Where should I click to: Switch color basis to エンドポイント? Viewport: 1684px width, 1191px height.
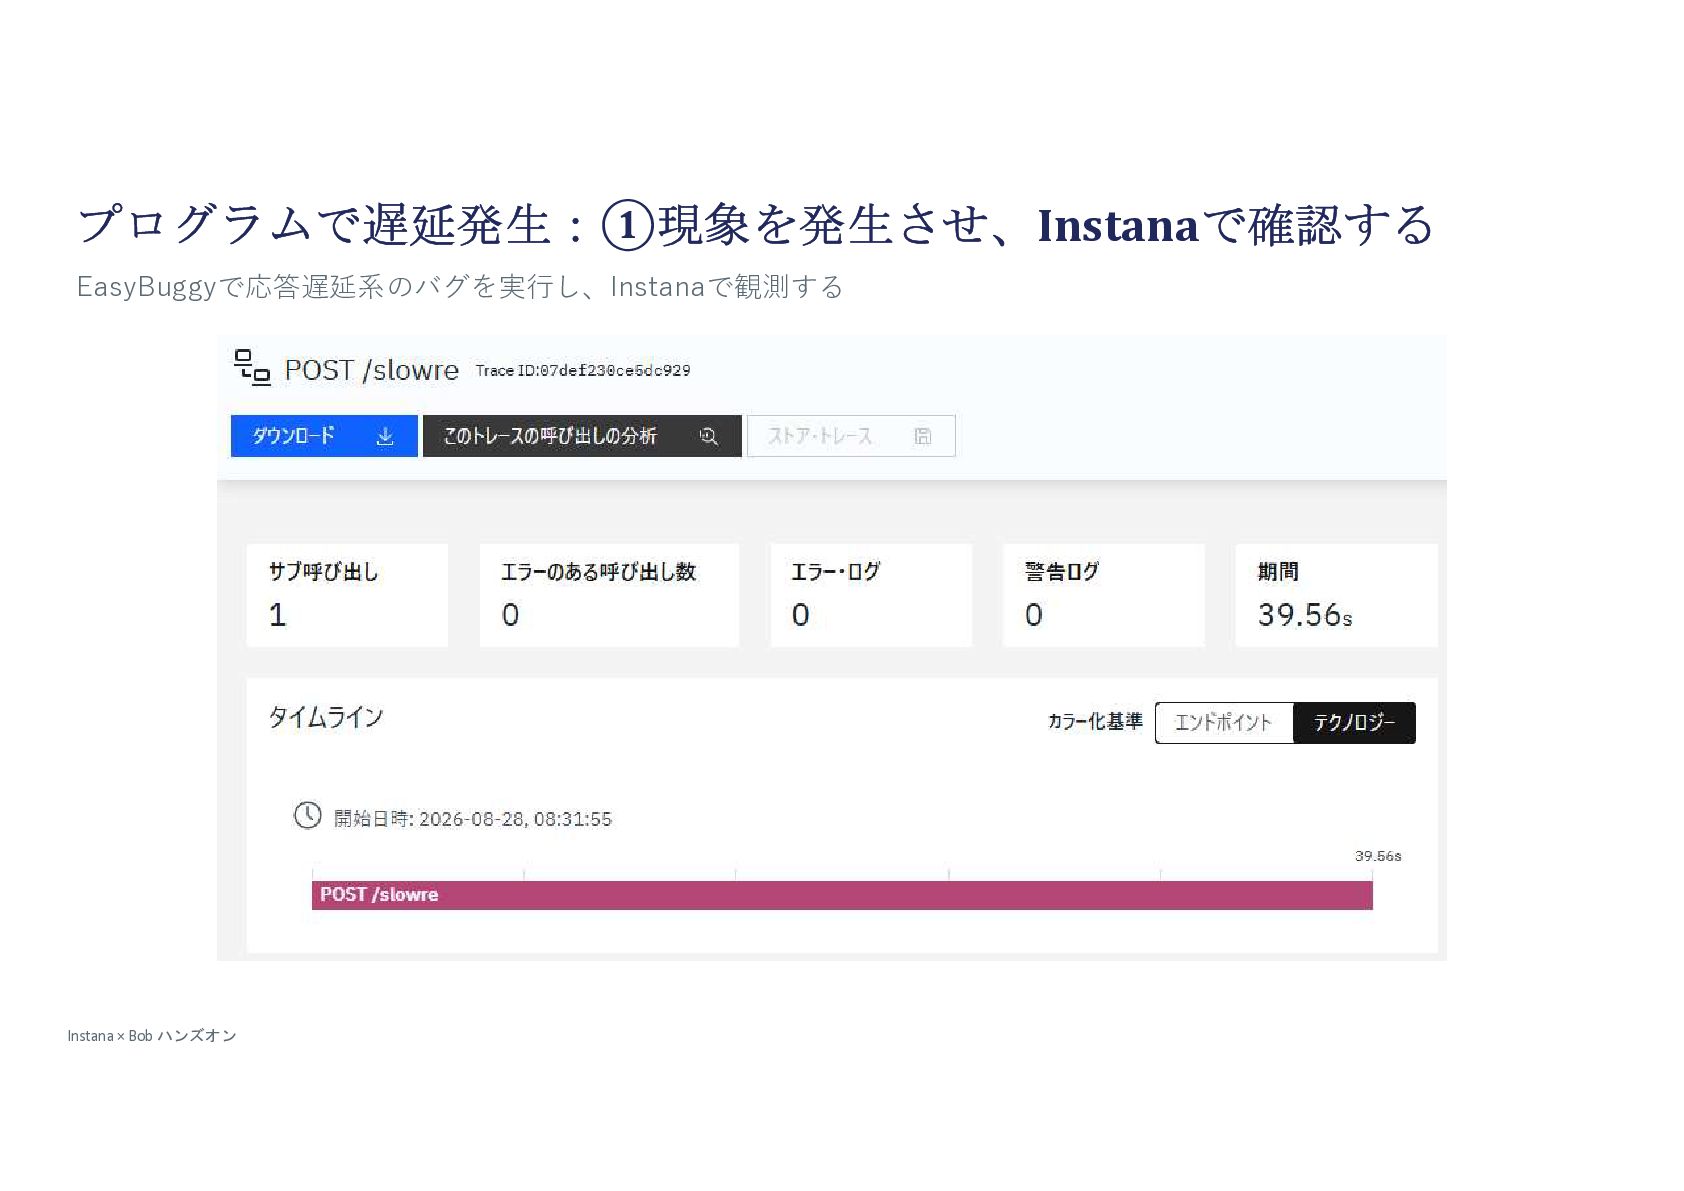(x=1224, y=722)
